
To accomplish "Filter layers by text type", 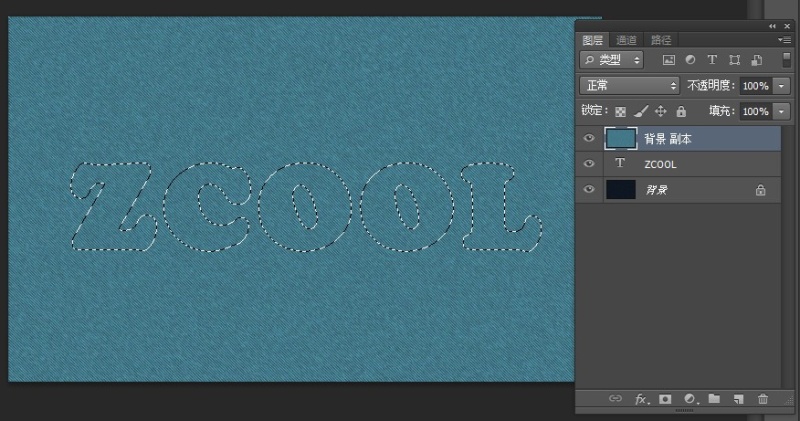I will [712, 61].
